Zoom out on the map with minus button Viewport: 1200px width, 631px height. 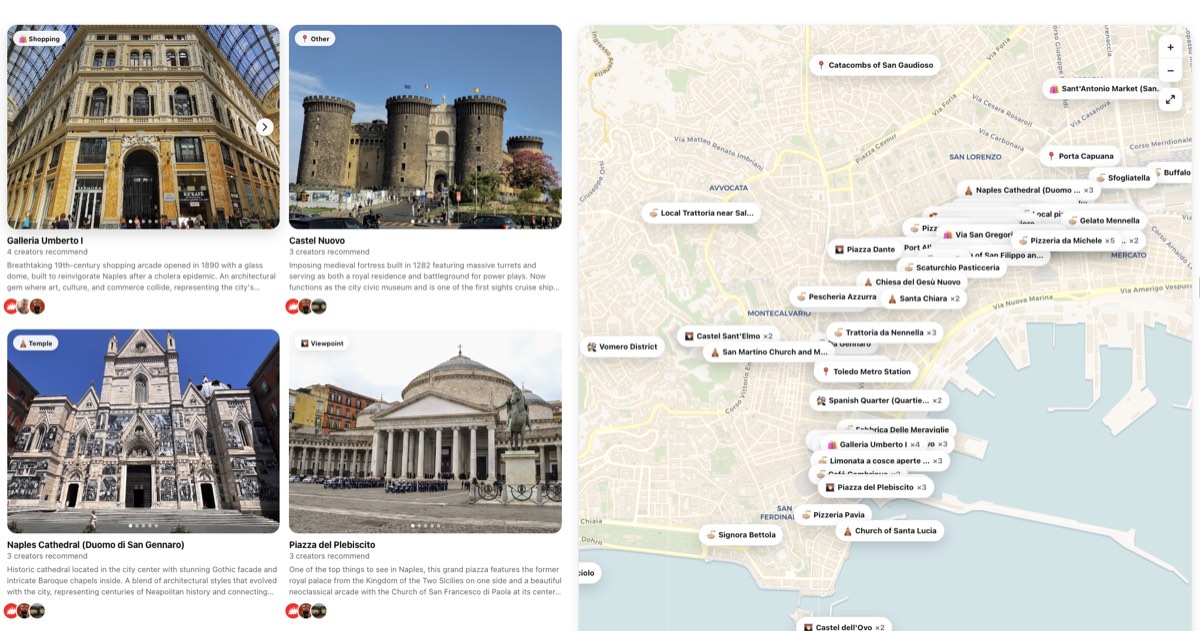click(1171, 71)
